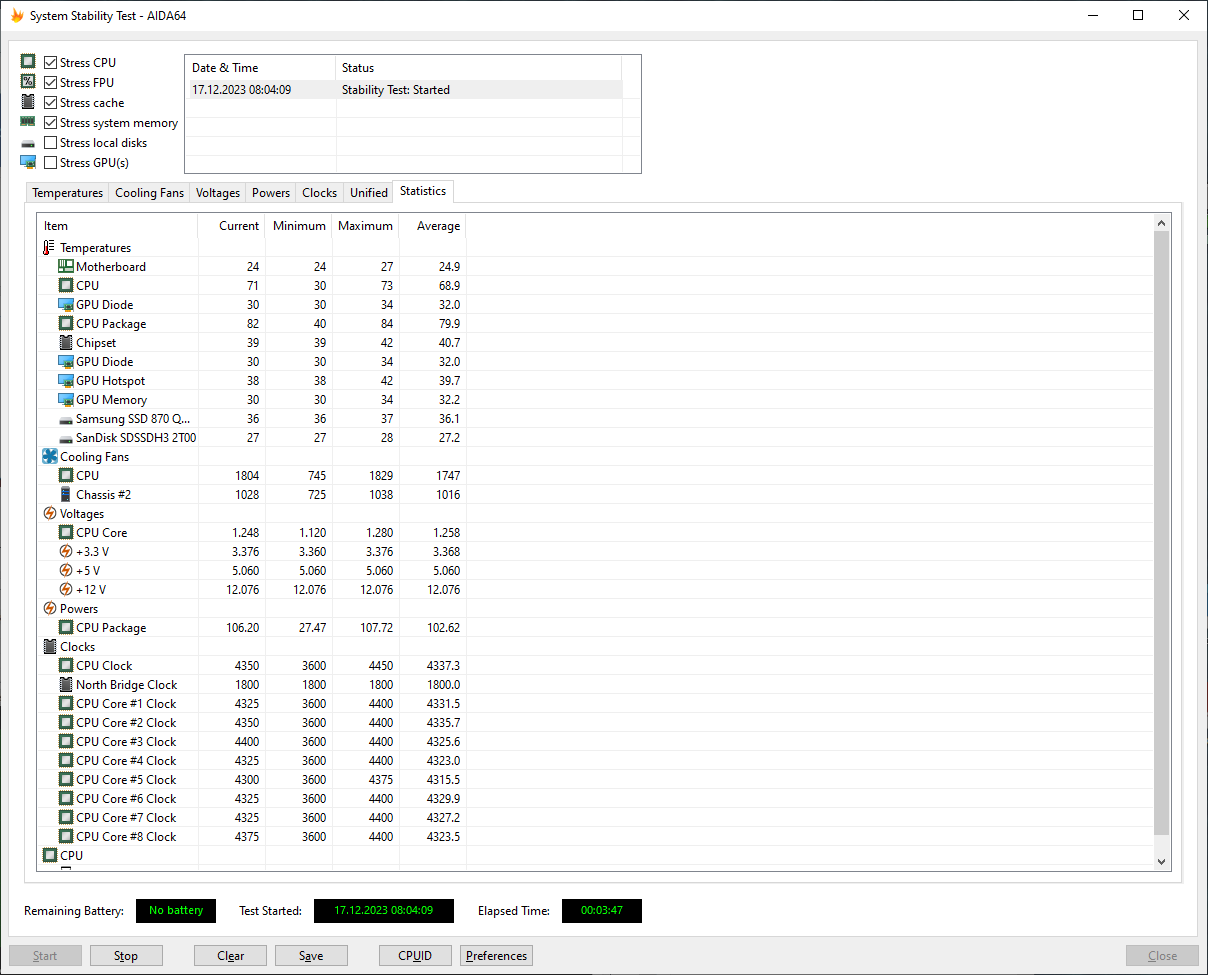Uncheck the Stress FPU checkbox
The image size is (1208, 975).
coord(51,83)
